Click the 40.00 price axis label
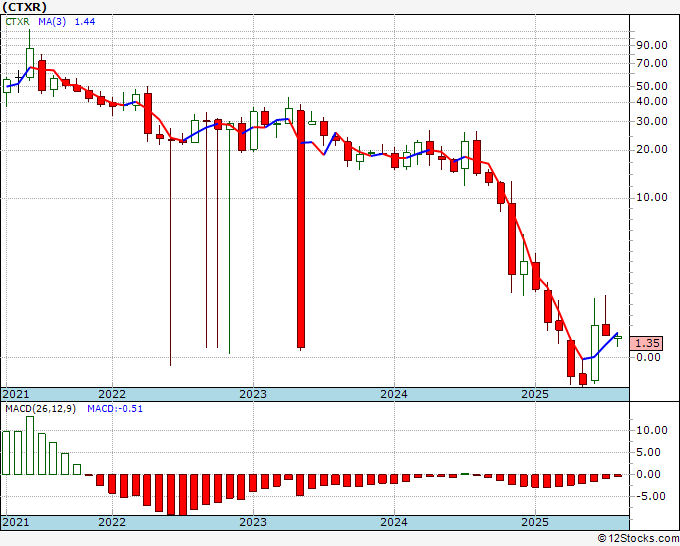This screenshot has width=680, height=546. [x=652, y=101]
